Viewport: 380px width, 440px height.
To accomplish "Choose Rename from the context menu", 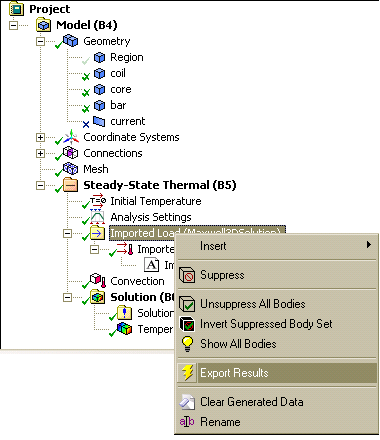I will coord(276,422).
